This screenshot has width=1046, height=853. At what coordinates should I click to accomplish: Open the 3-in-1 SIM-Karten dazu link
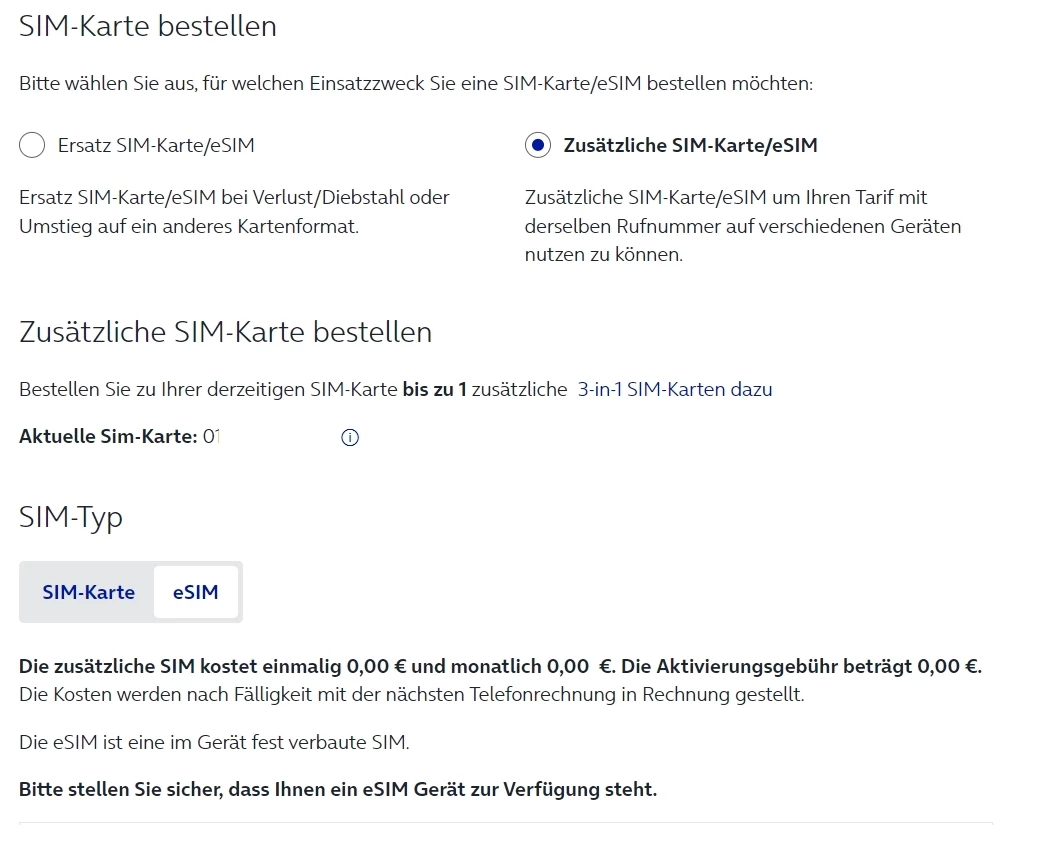point(675,390)
